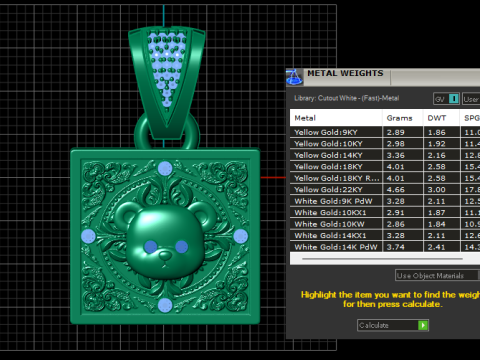Click the Calculate button
This screenshot has height=360, width=480.
(393, 325)
